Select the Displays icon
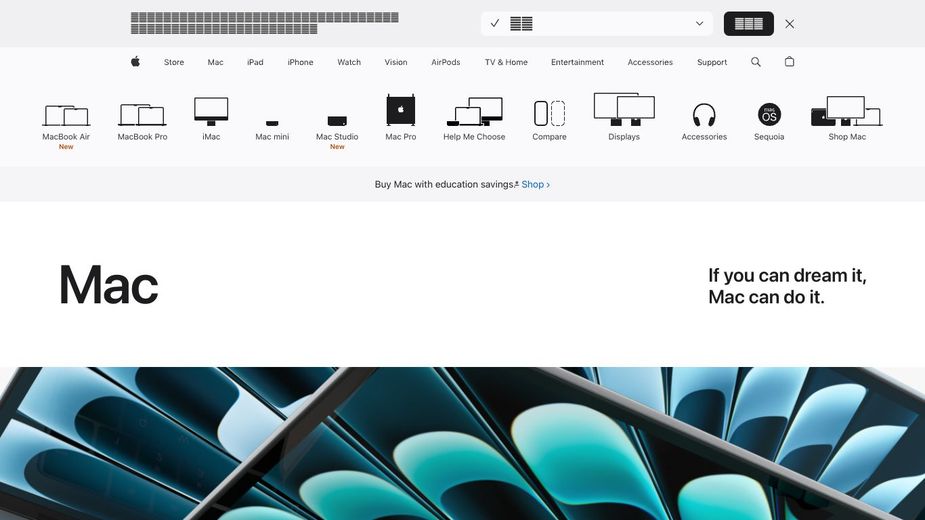This screenshot has height=520, width=925. tap(624, 109)
